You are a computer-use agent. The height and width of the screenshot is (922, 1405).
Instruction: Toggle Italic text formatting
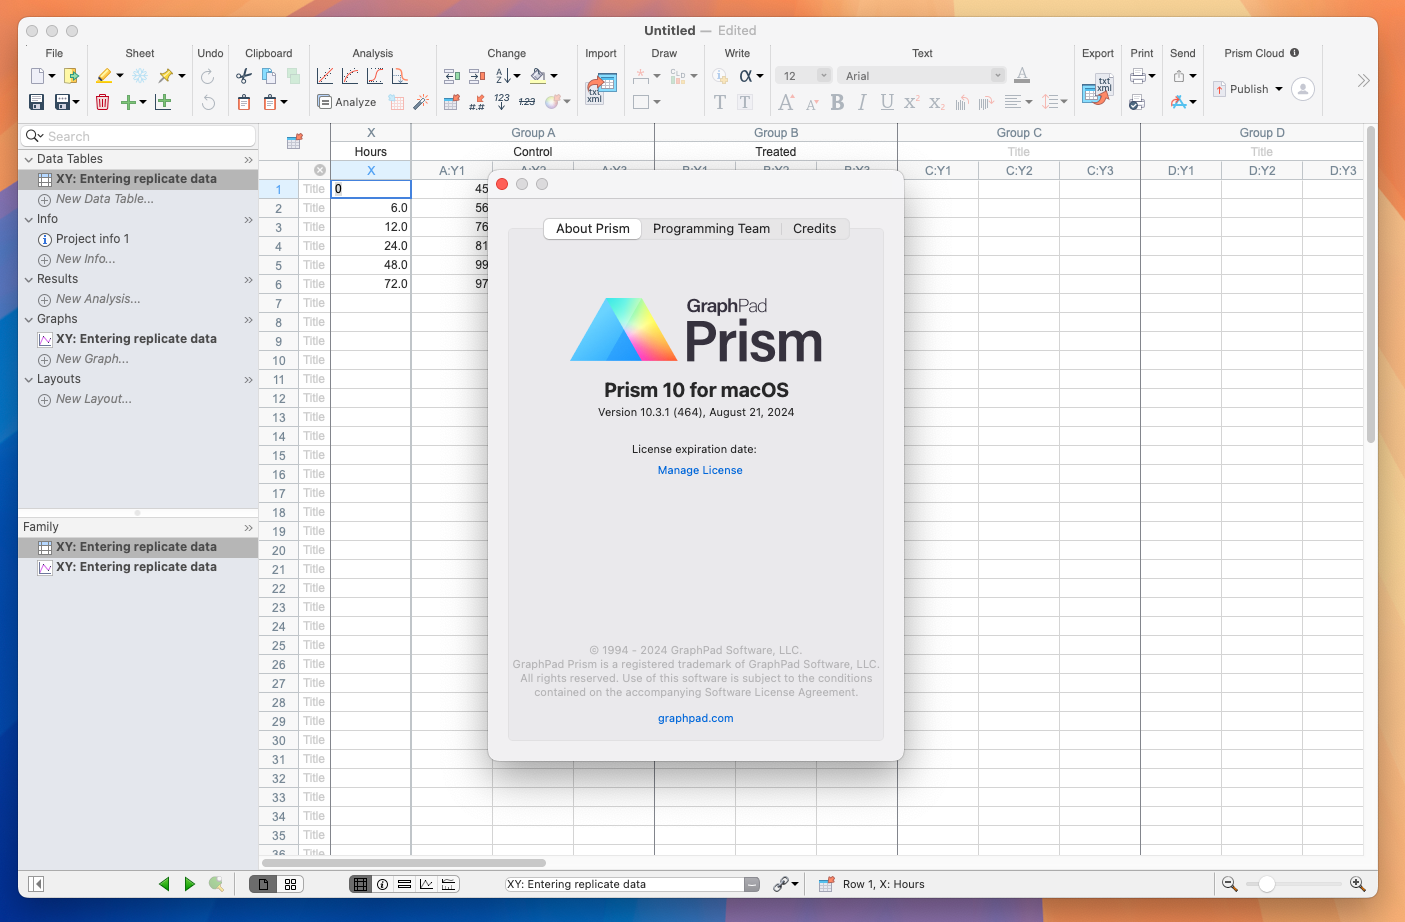coord(862,102)
